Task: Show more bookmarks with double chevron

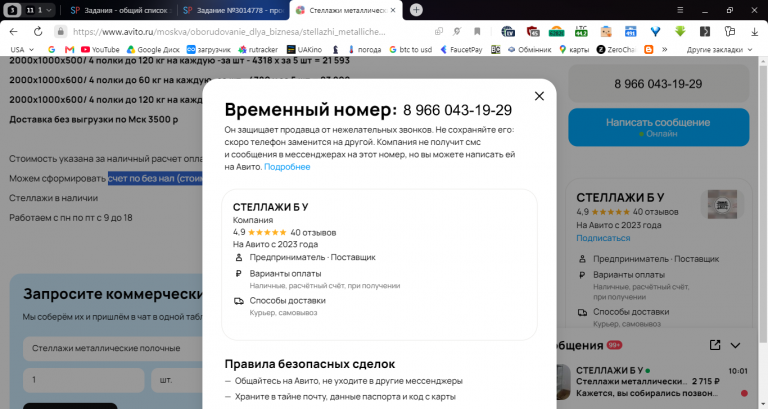Action: tap(665, 49)
